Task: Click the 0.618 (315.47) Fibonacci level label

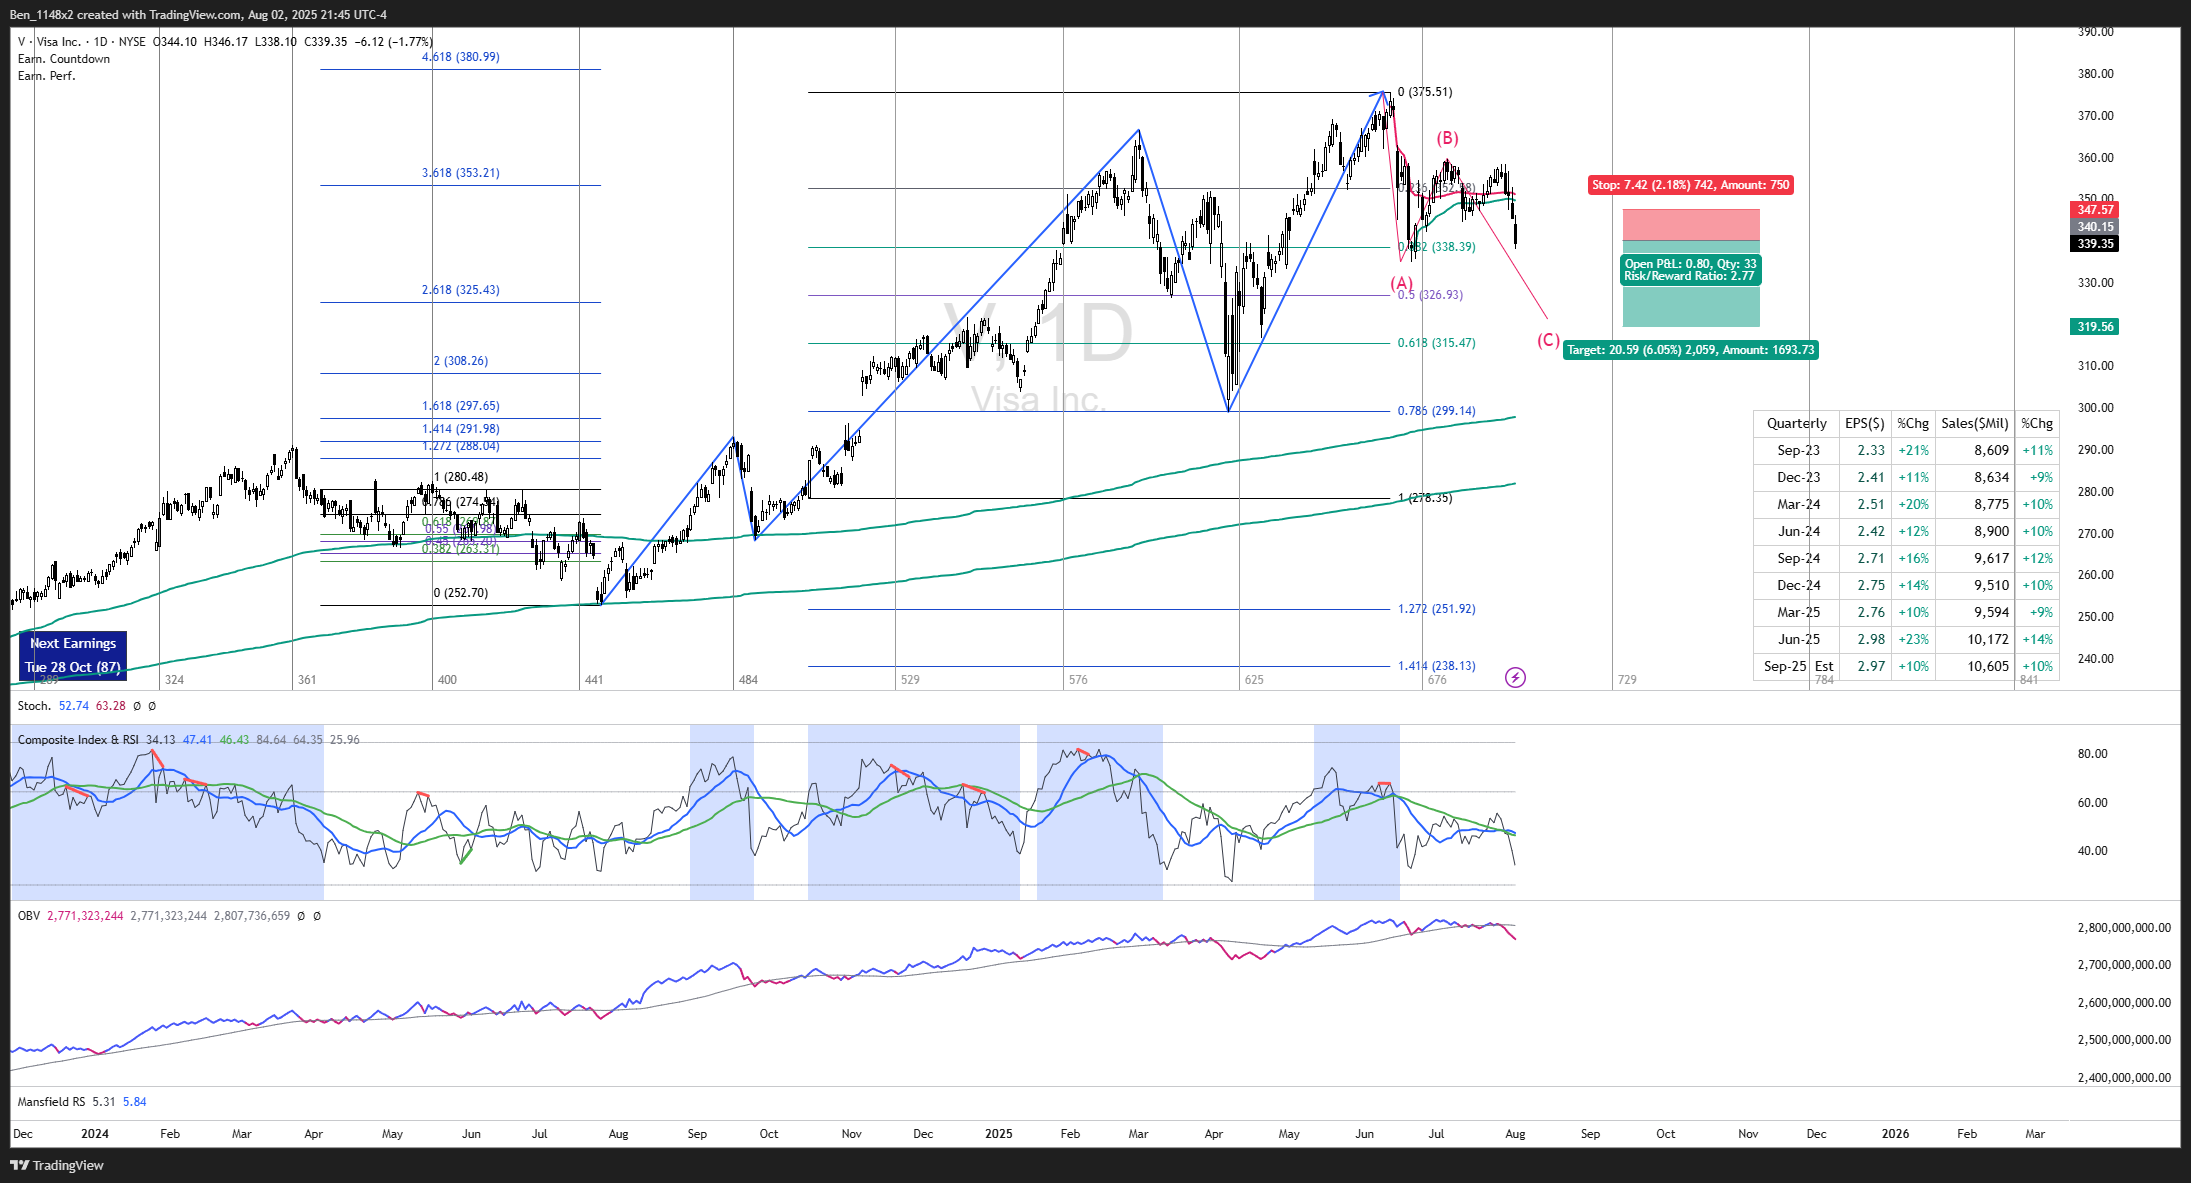Action: [x=1436, y=343]
